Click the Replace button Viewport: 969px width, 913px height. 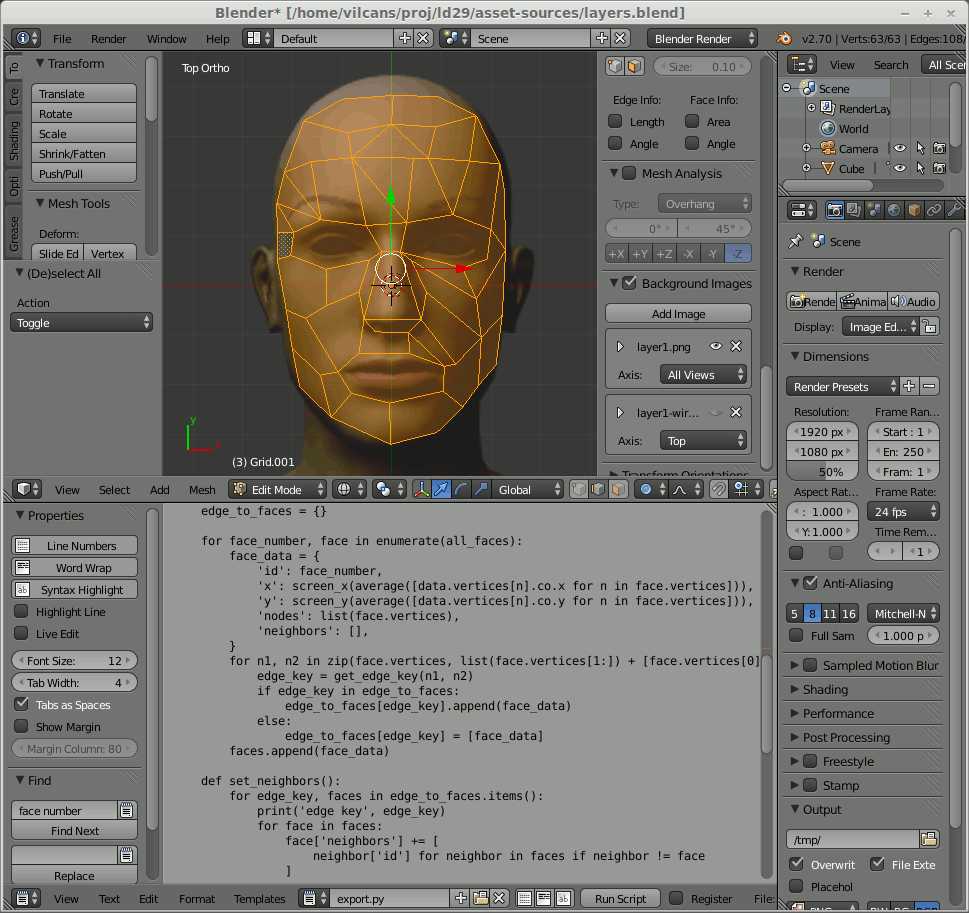(74, 875)
